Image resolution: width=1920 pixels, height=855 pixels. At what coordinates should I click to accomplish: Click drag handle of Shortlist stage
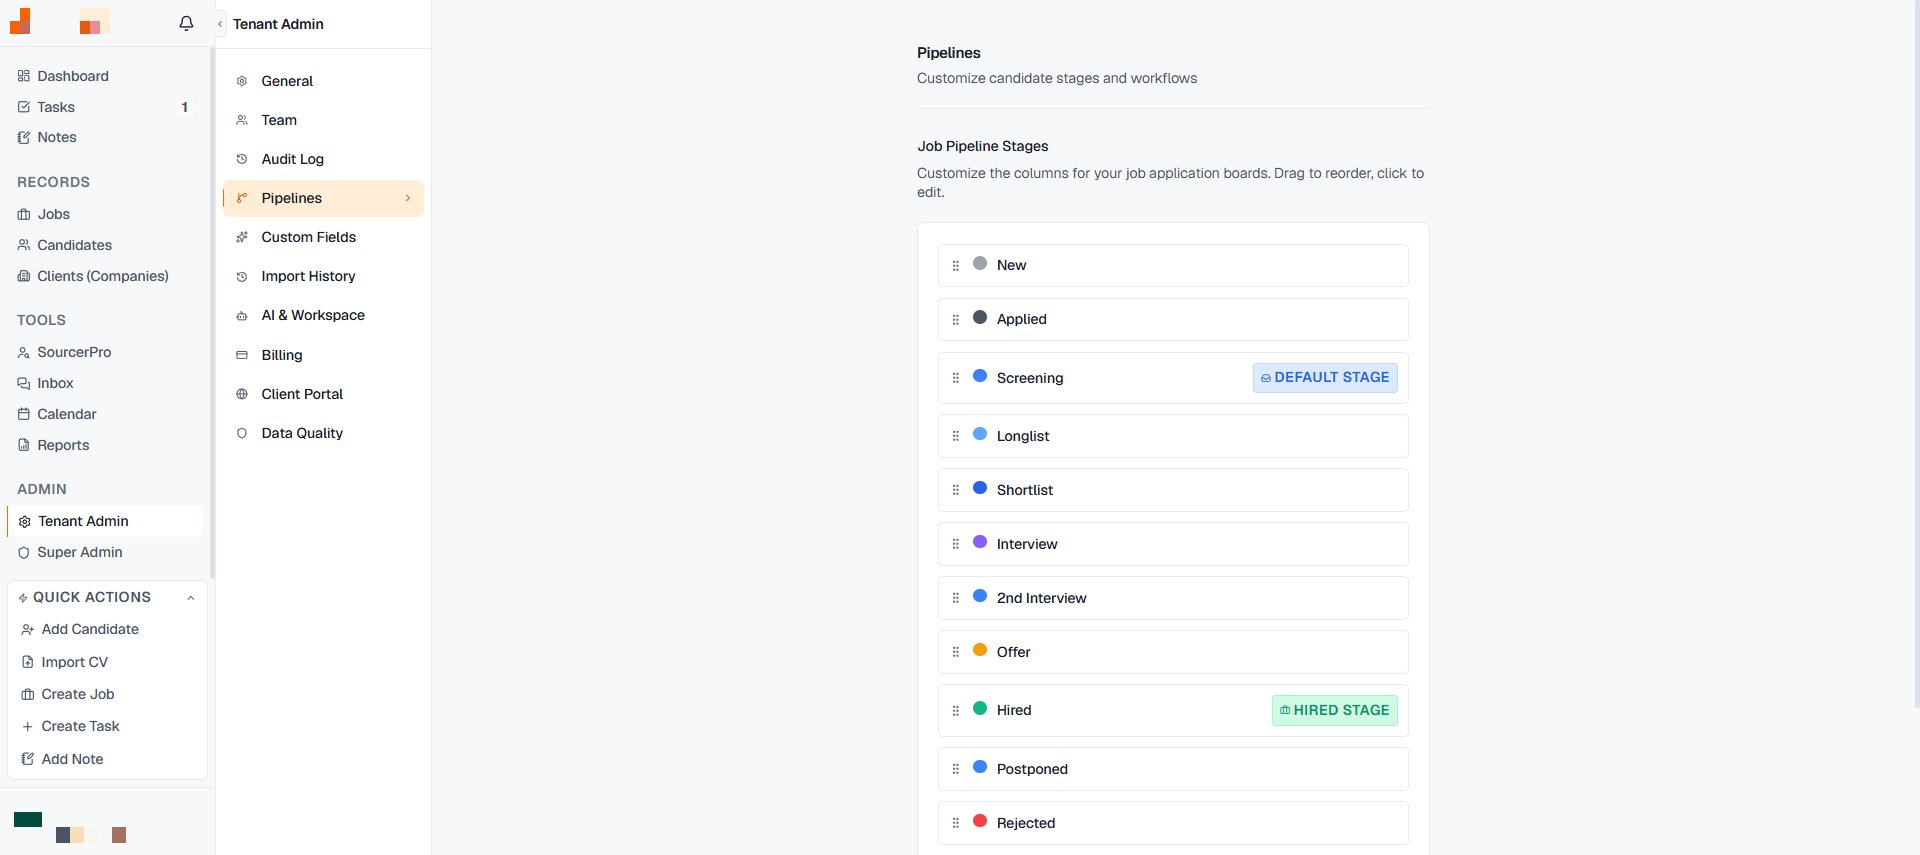coord(956,490)
